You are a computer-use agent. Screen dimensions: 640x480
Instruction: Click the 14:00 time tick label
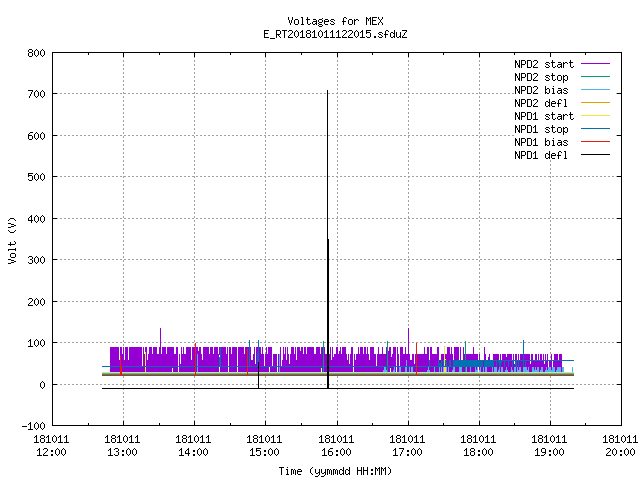[193, 453]
